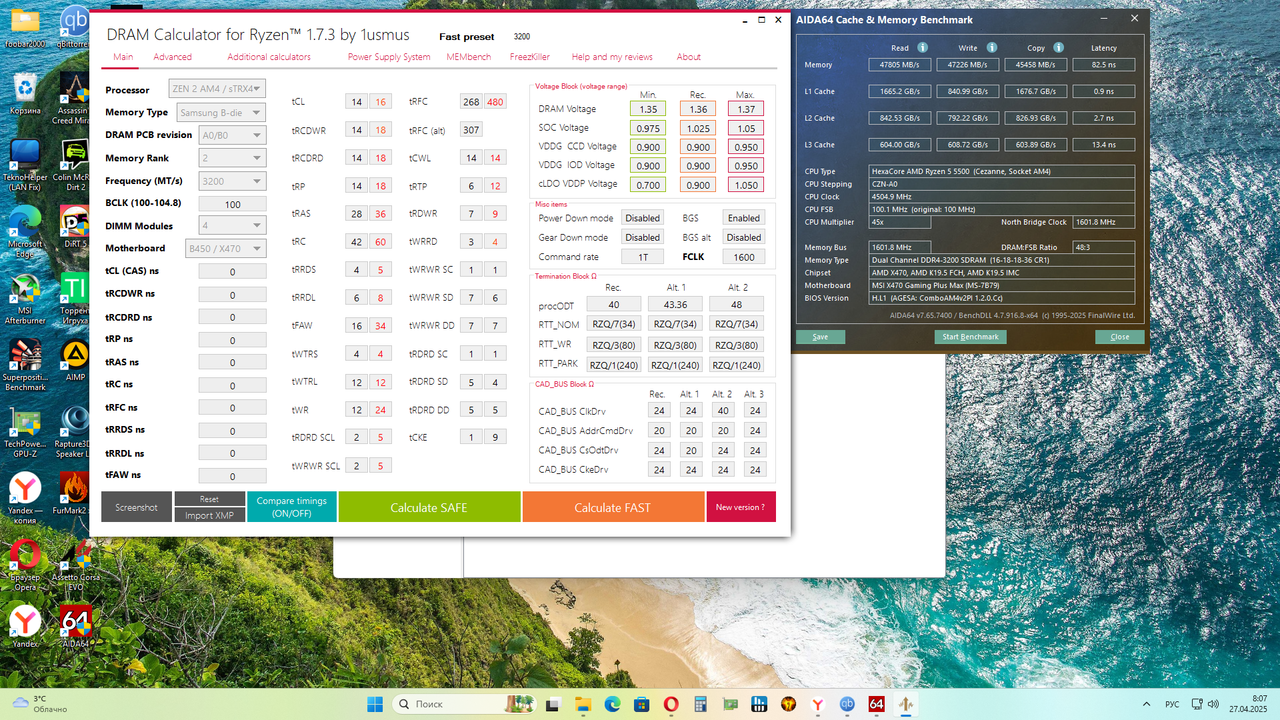The height and width of the screenshot is (720, 1280).
Task: Open the DIMM Modules dropdown
Action: click(232, 226)
